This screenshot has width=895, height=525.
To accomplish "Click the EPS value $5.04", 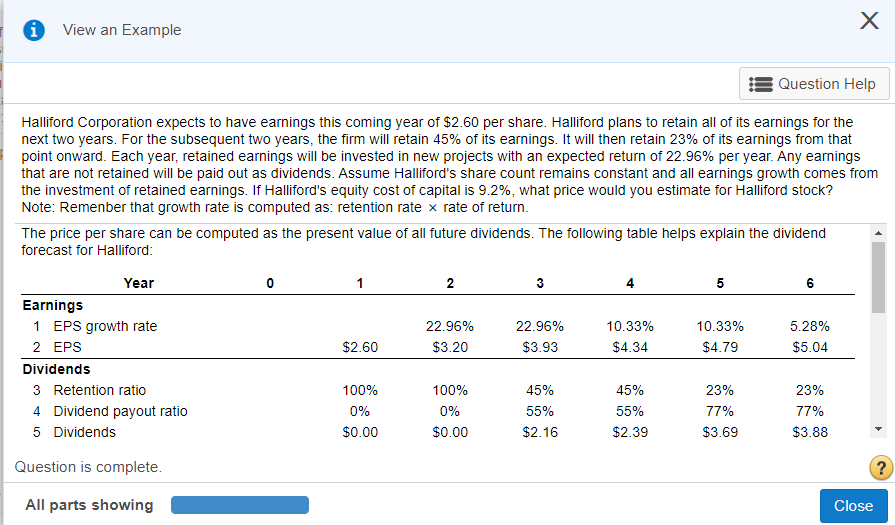I will (810, 348).
